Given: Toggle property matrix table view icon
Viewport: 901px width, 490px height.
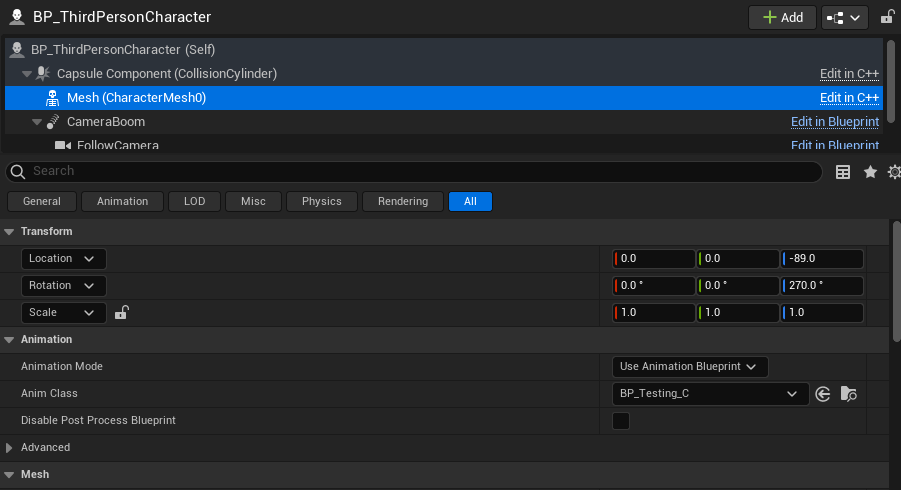Looking at the screenshot, I should 843,172.
